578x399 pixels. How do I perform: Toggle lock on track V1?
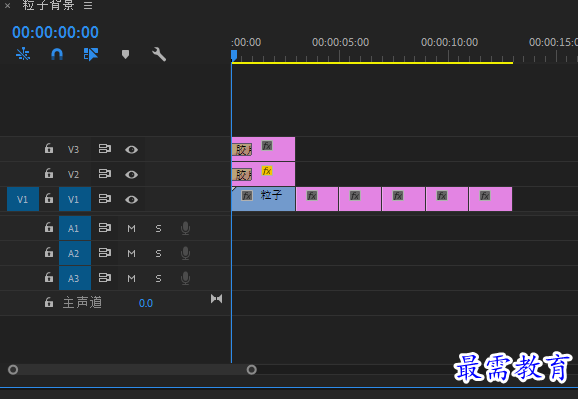click(49, 198)
